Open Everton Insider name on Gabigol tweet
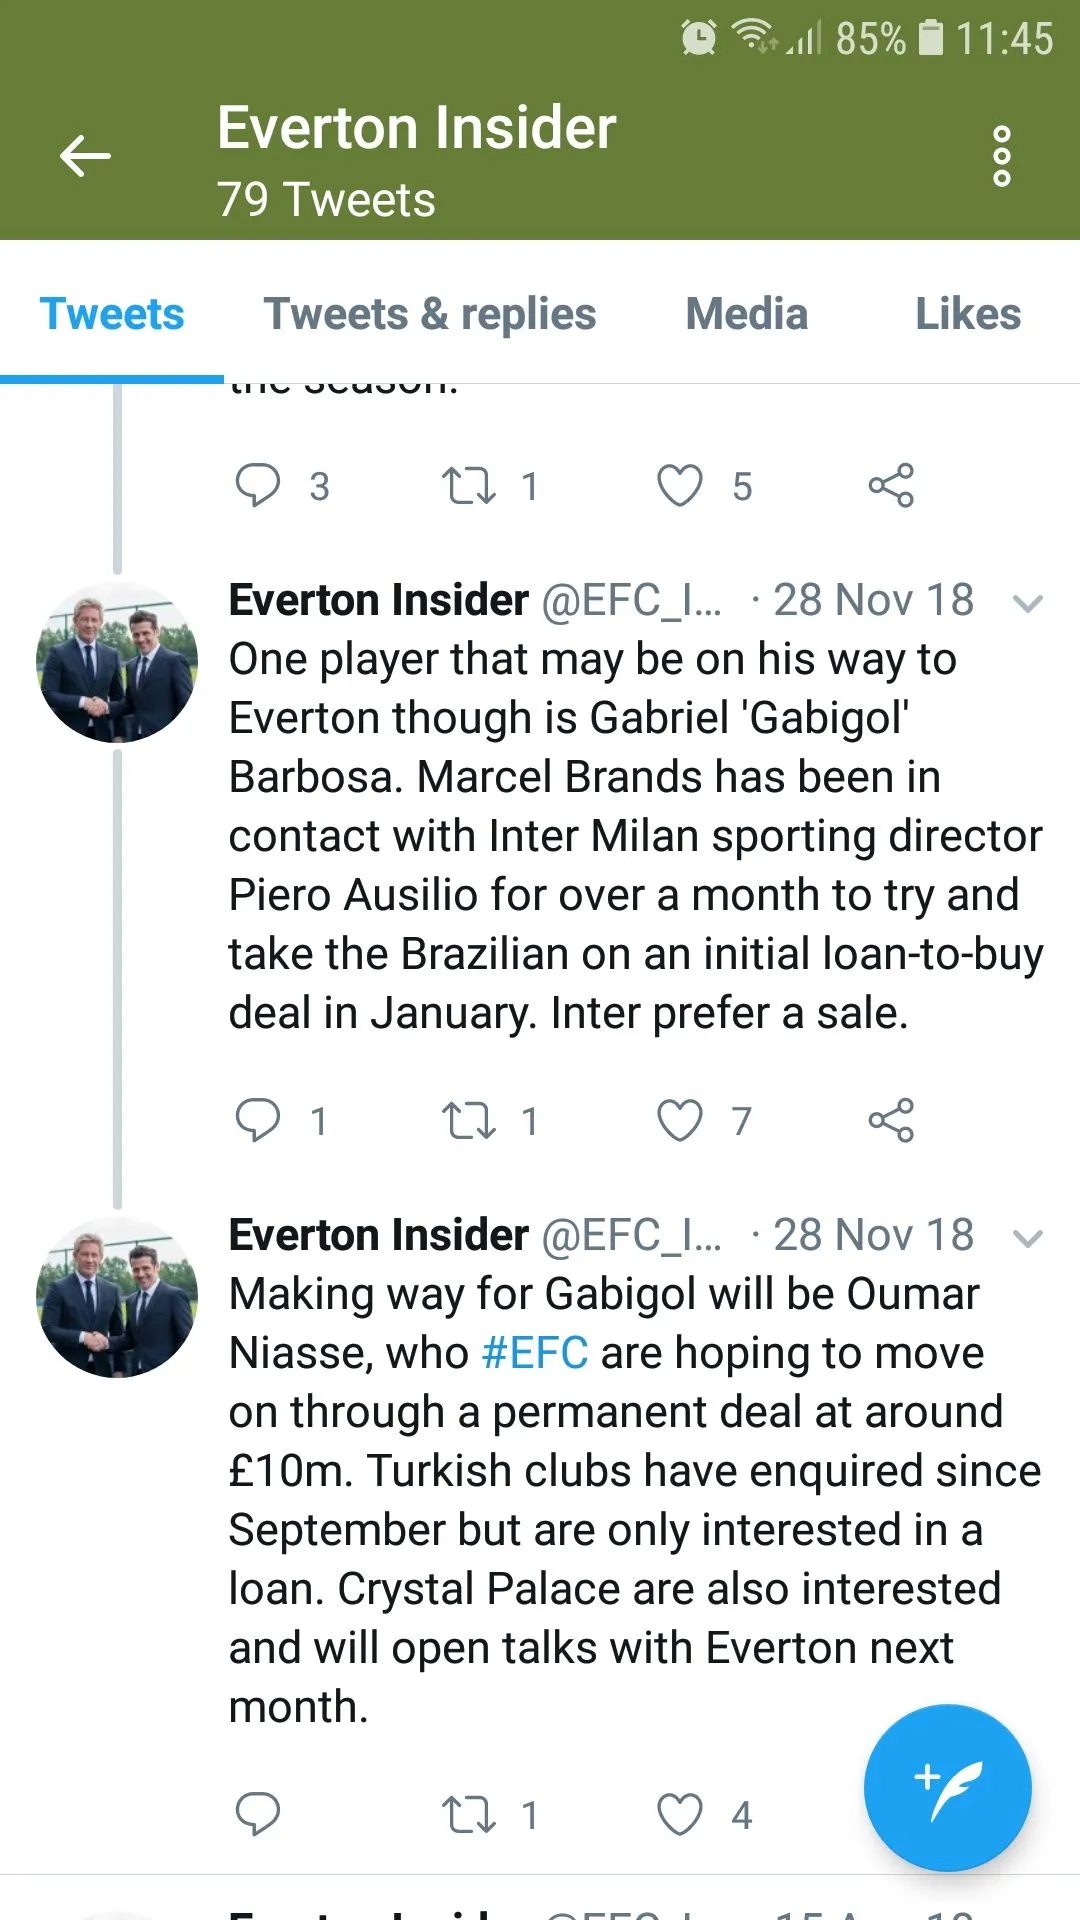The height and width of the screenshot is (1920, 1080). coord(378,600)
